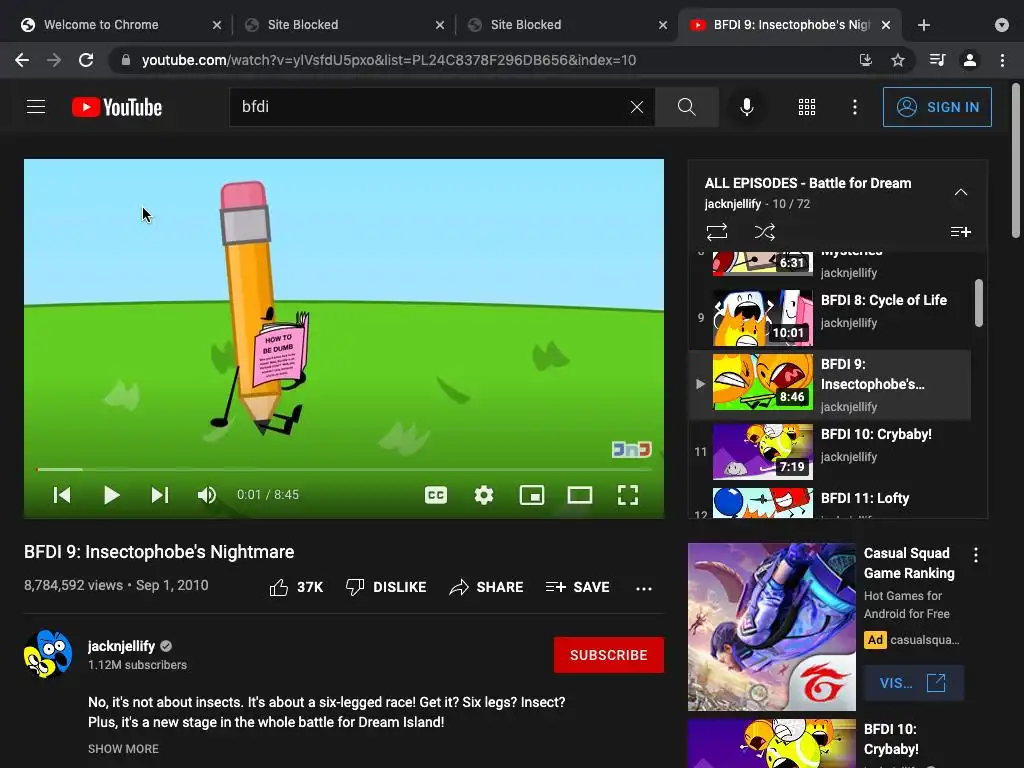Click the address bar URL
1024x768 pixels.
click(x=389, y=60)
